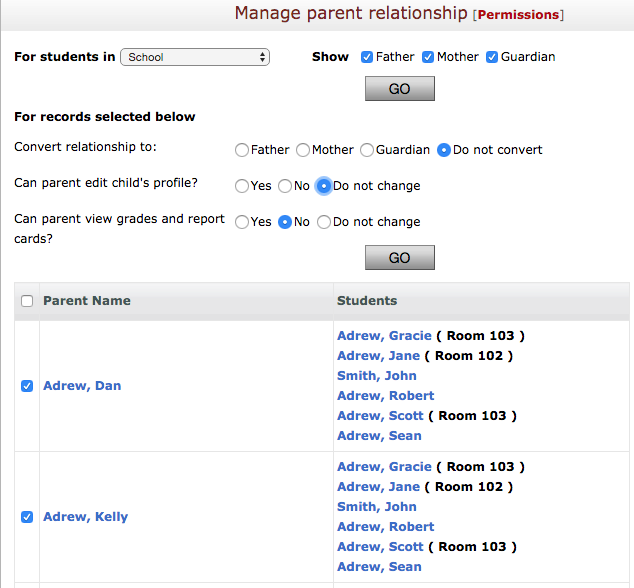Open the Adrew, Dan parent profile link
Viewport: 634px width, 588px height.
[x=82, y=386]
